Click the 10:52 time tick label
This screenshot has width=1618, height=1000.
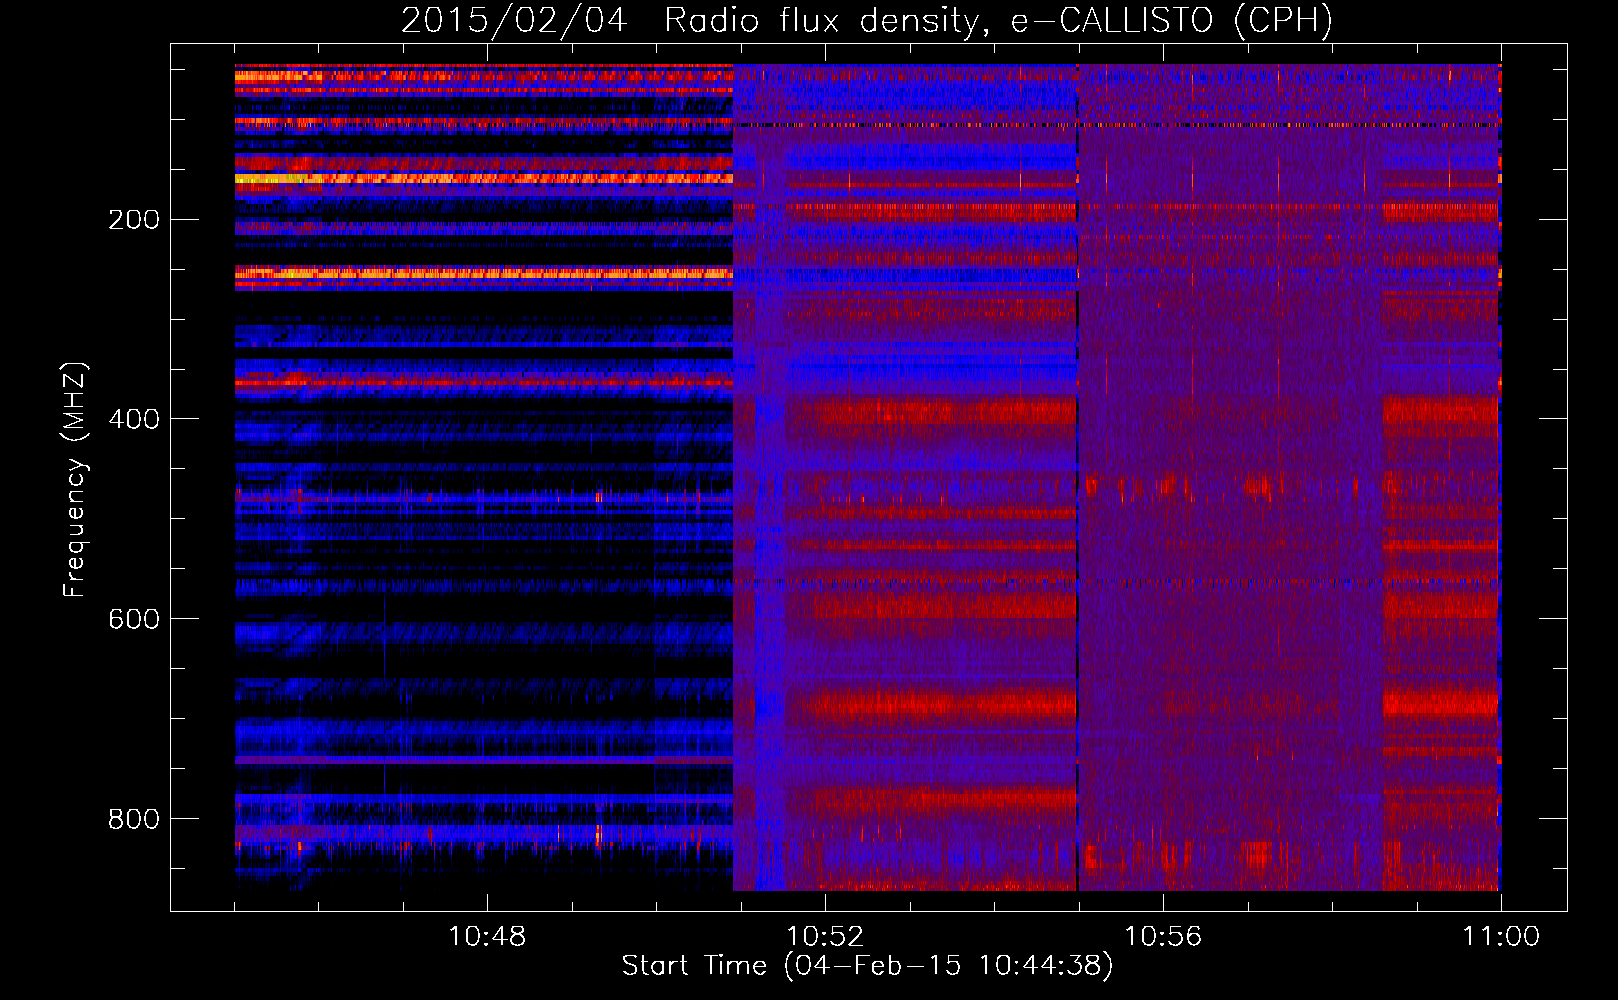pos(825,937)
